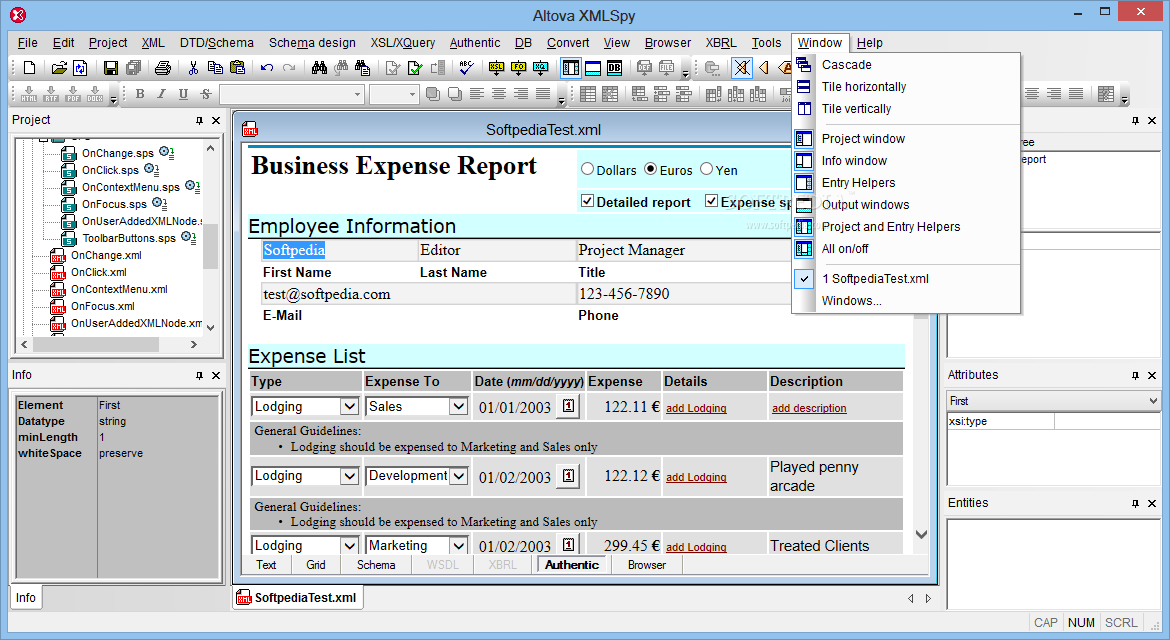
Task: Click the Project panel vertical scrollbar thumb
Action: [x=210, y=246]
